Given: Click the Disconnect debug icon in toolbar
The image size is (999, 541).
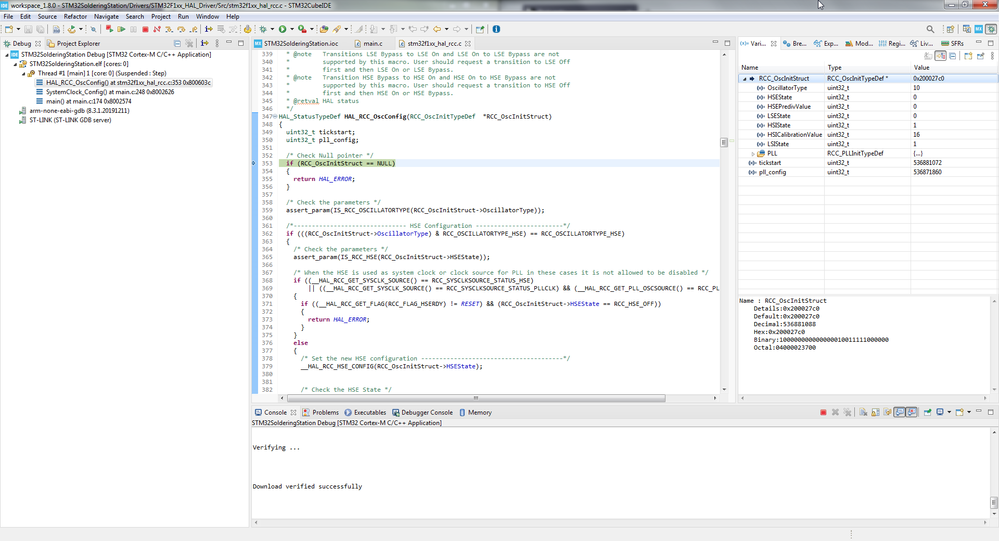Looking at the screenshot, I should (157, 29).
